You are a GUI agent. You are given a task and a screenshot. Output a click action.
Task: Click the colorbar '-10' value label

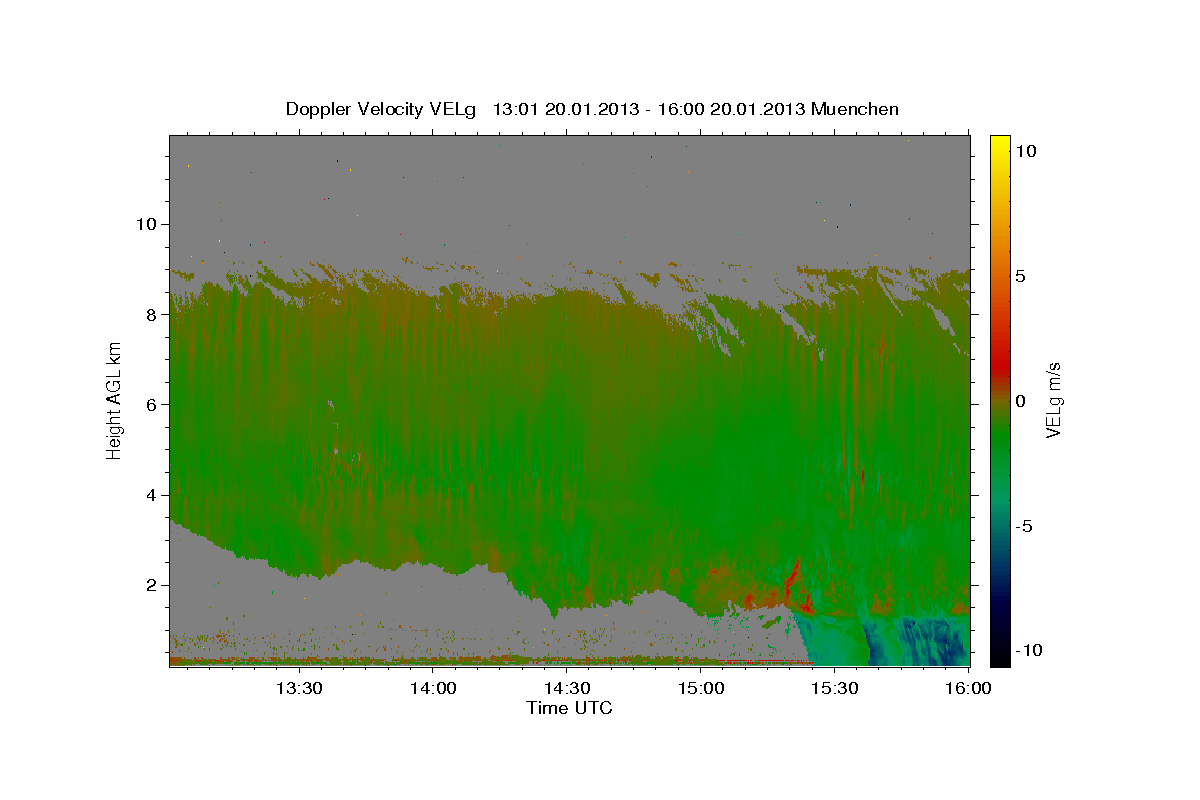(x=1030, y=651)
